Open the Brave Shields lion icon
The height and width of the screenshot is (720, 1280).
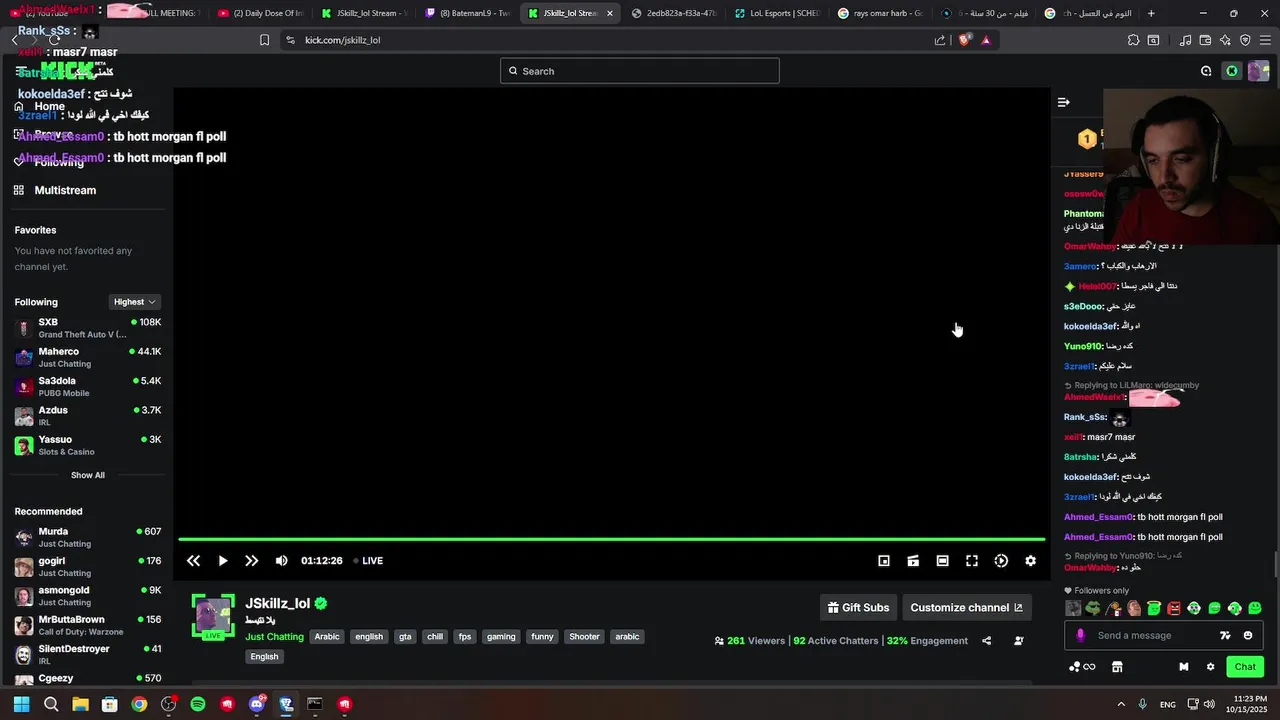[965, 40]
